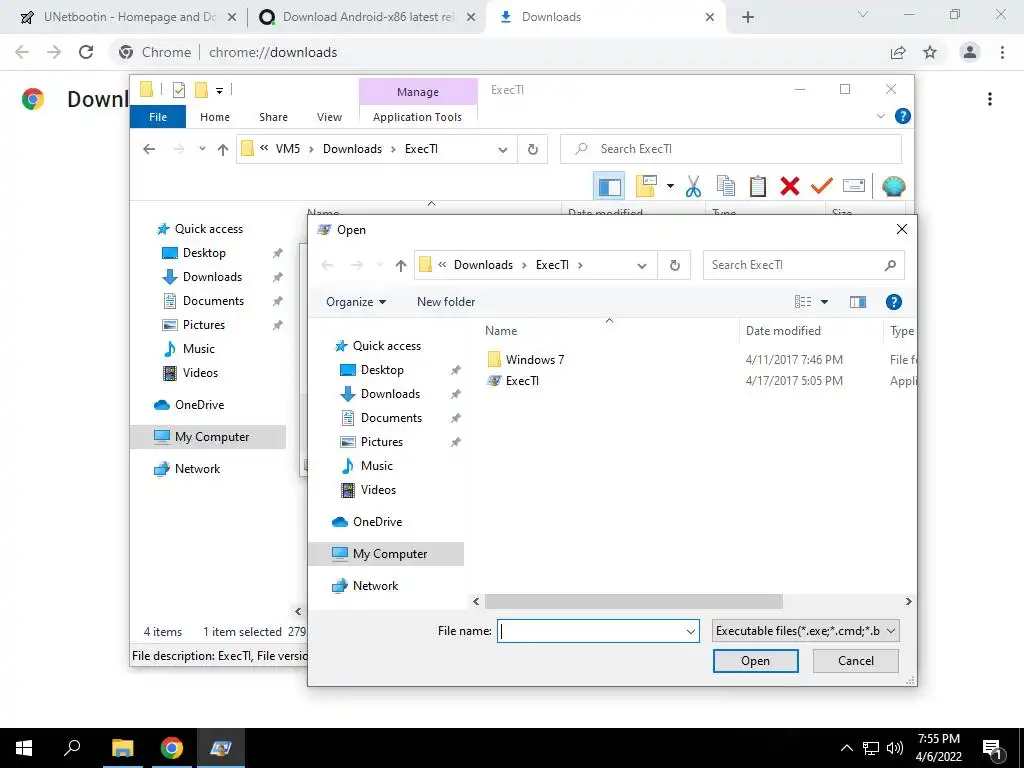Click the Cancel button in dialog
The height and width of the screenshot is (768, 1024).
pyautogui.click(x=856, y=661)
